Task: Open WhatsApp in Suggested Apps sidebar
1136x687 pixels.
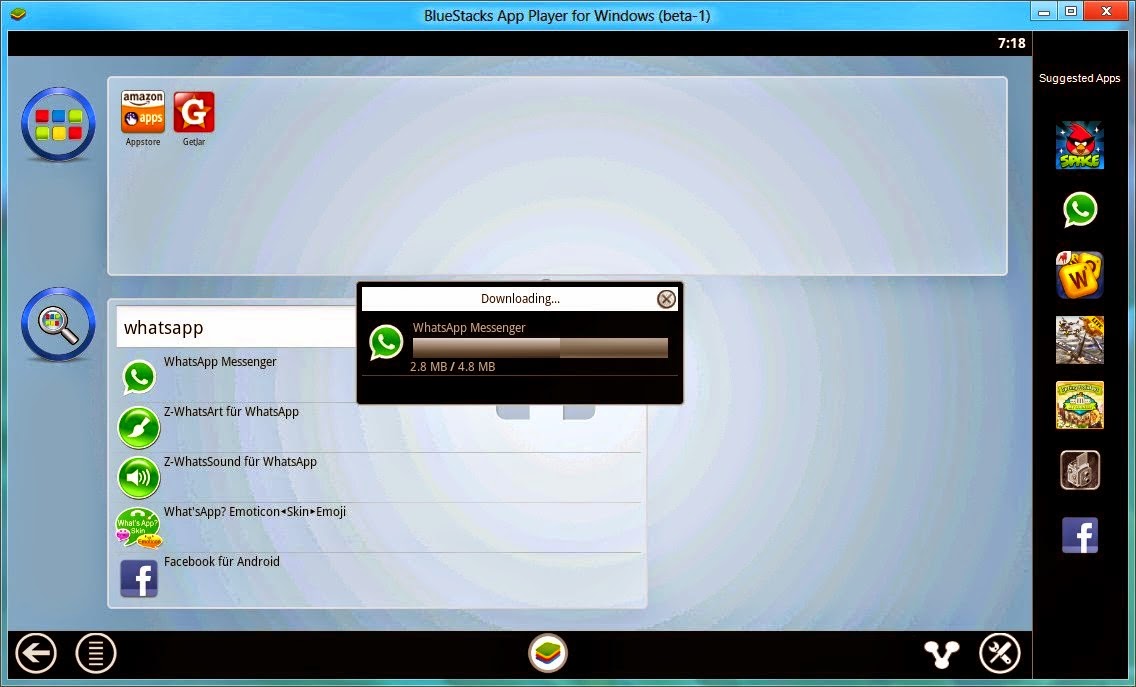Action: [1079, 209]
